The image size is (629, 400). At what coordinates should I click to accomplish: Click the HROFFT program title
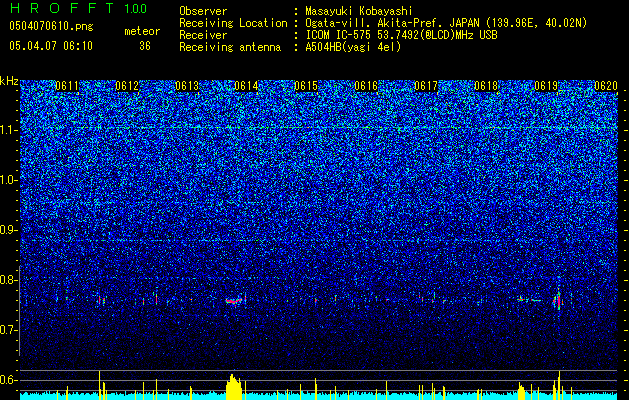(x=62, y=8)
